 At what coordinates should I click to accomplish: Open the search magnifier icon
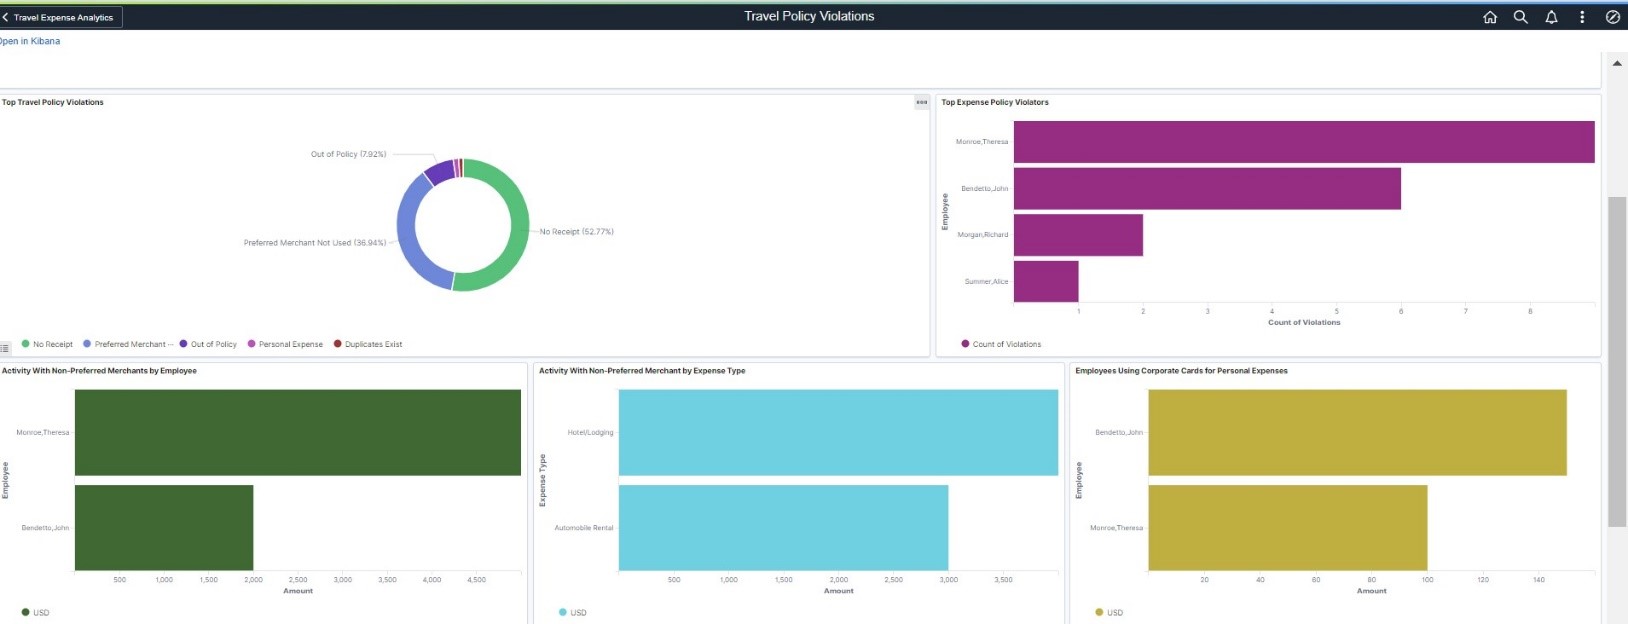click(x=1520, y=17)
